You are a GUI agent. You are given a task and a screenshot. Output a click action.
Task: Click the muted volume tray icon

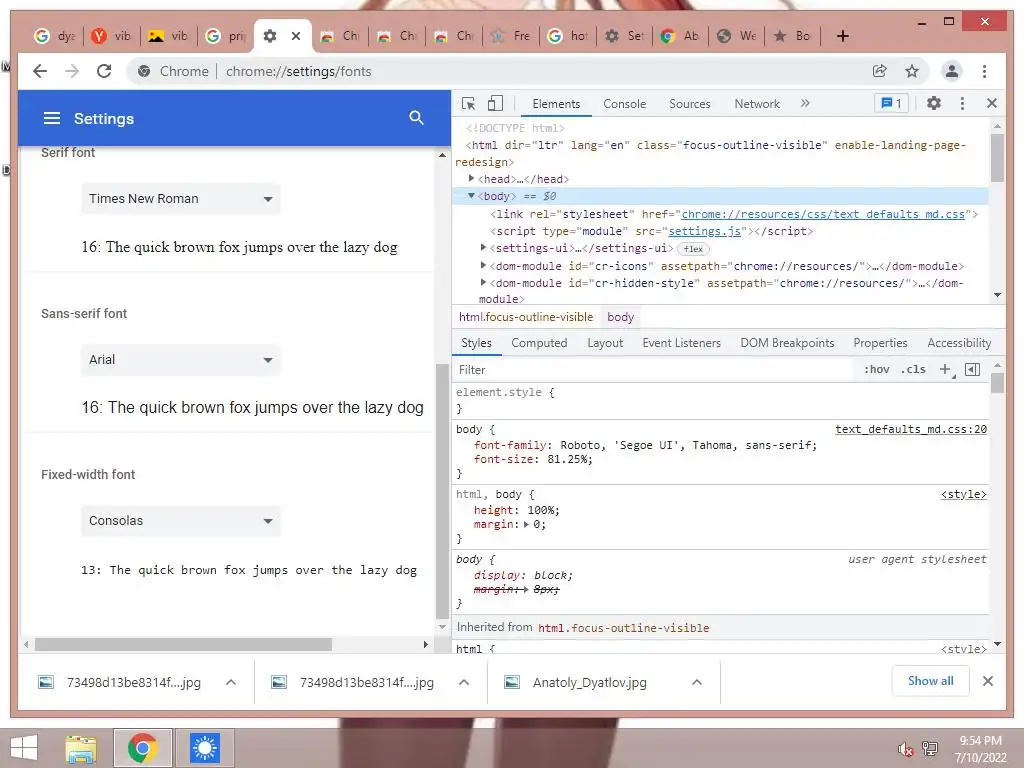(905, 749)
